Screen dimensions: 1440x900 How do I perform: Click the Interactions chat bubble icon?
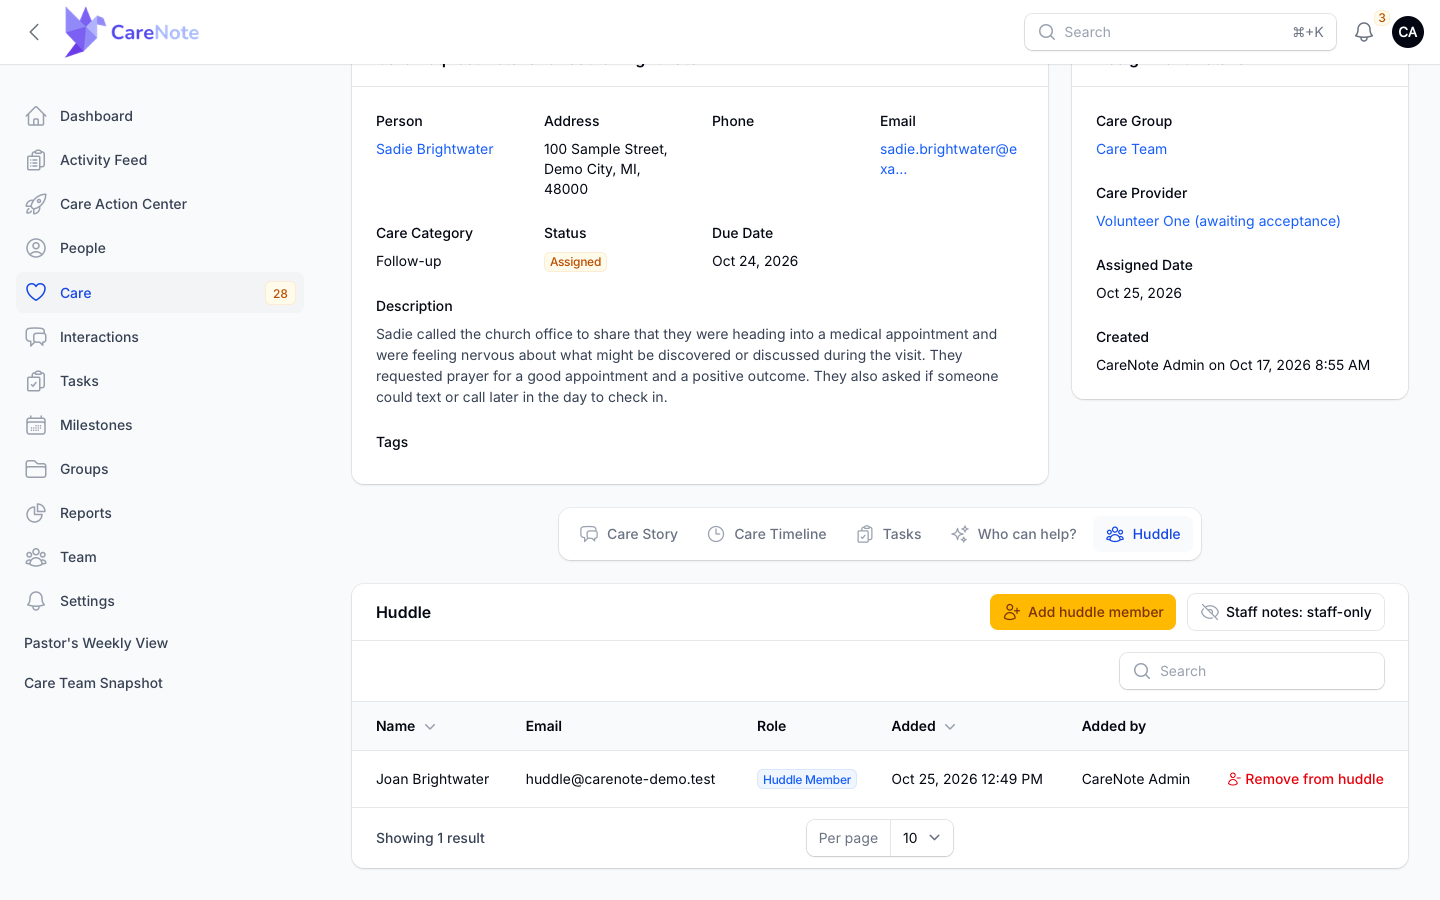pos(36,337)
